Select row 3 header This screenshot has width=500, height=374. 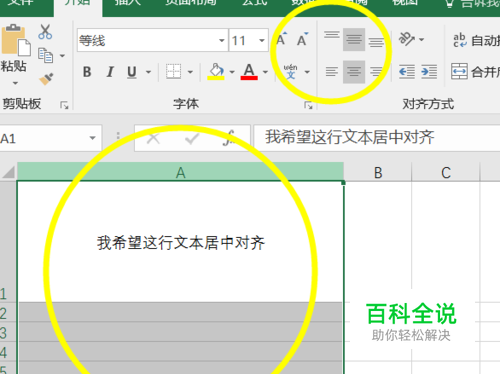pos(8,332)
